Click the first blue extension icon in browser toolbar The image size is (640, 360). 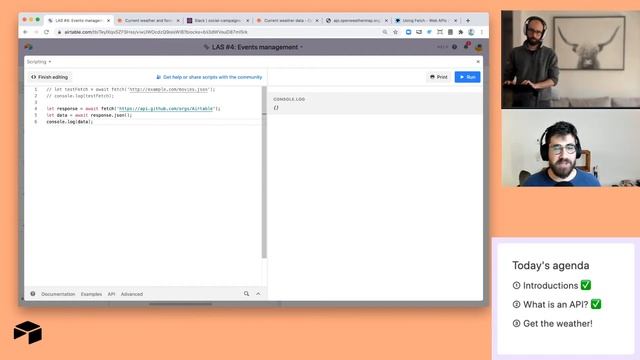(408, 32)
